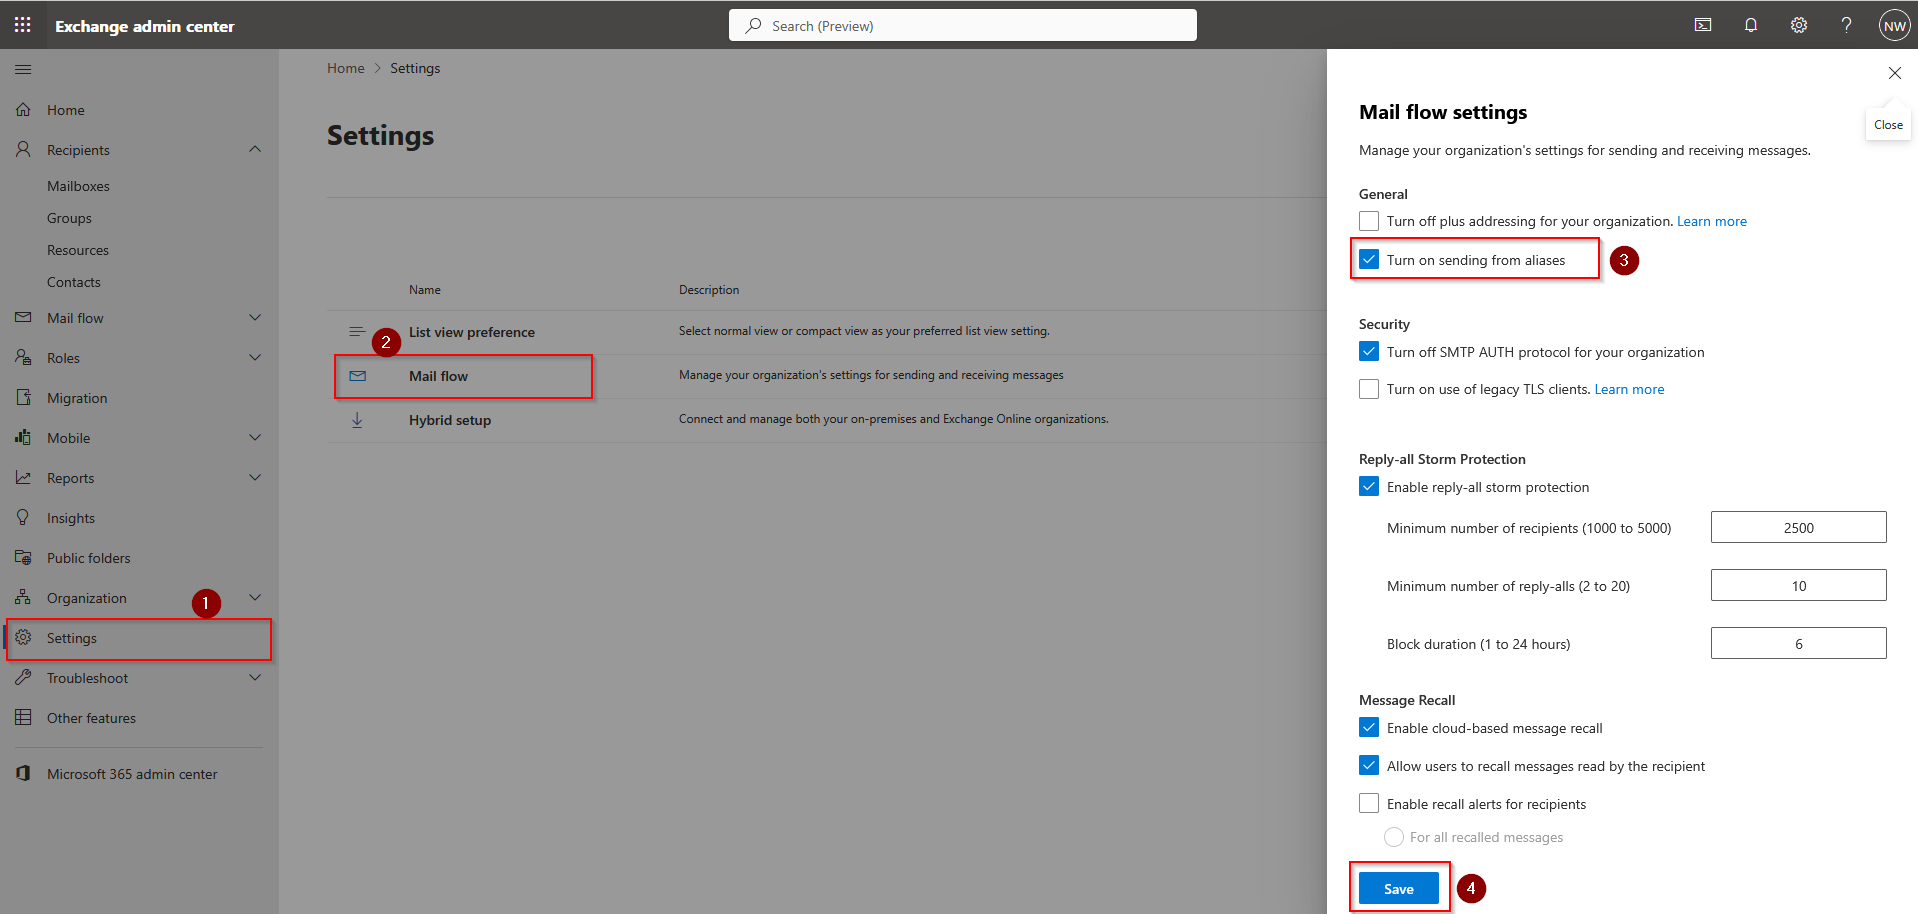Click the Roles icon in sidebar
Screen dimensions: 1918x914
(23, 357)
